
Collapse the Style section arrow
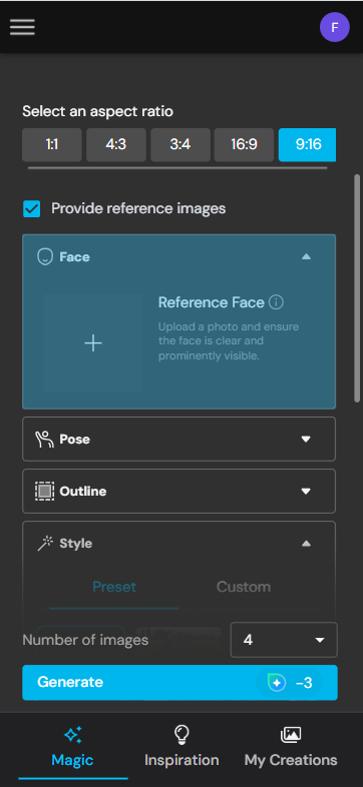tap(306, 544)
